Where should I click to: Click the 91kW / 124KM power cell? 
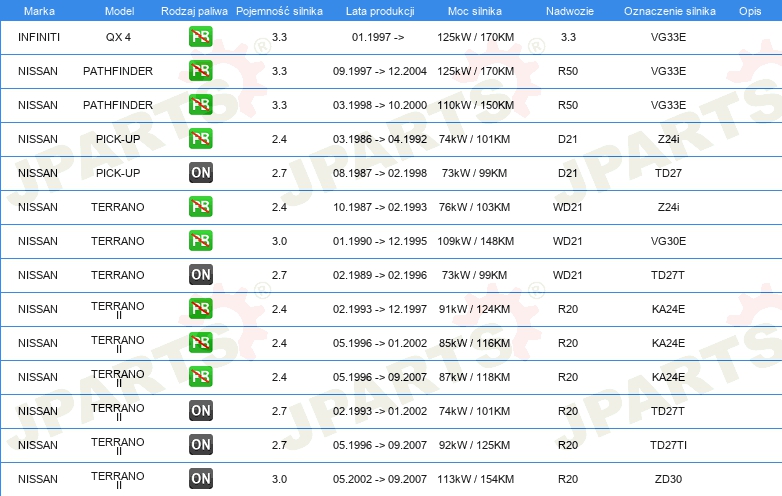(x=474, y=309)
